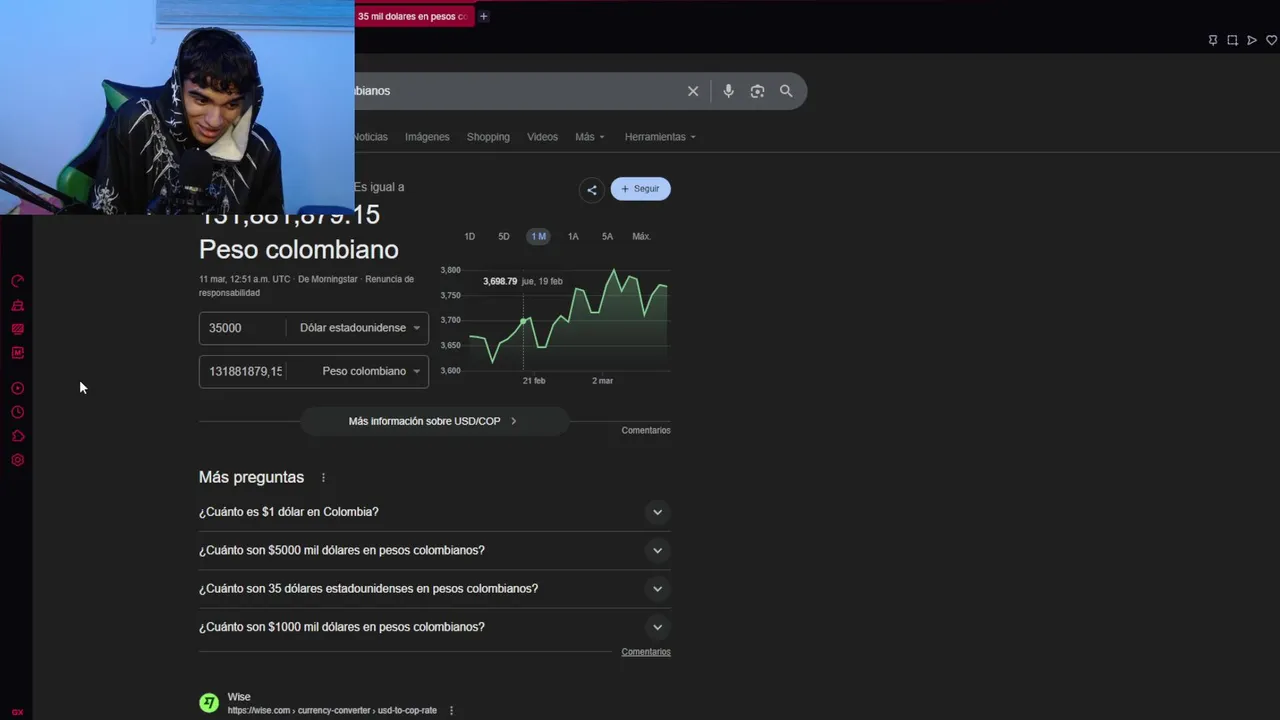Switch to the Videos tab

coord(542,137)
